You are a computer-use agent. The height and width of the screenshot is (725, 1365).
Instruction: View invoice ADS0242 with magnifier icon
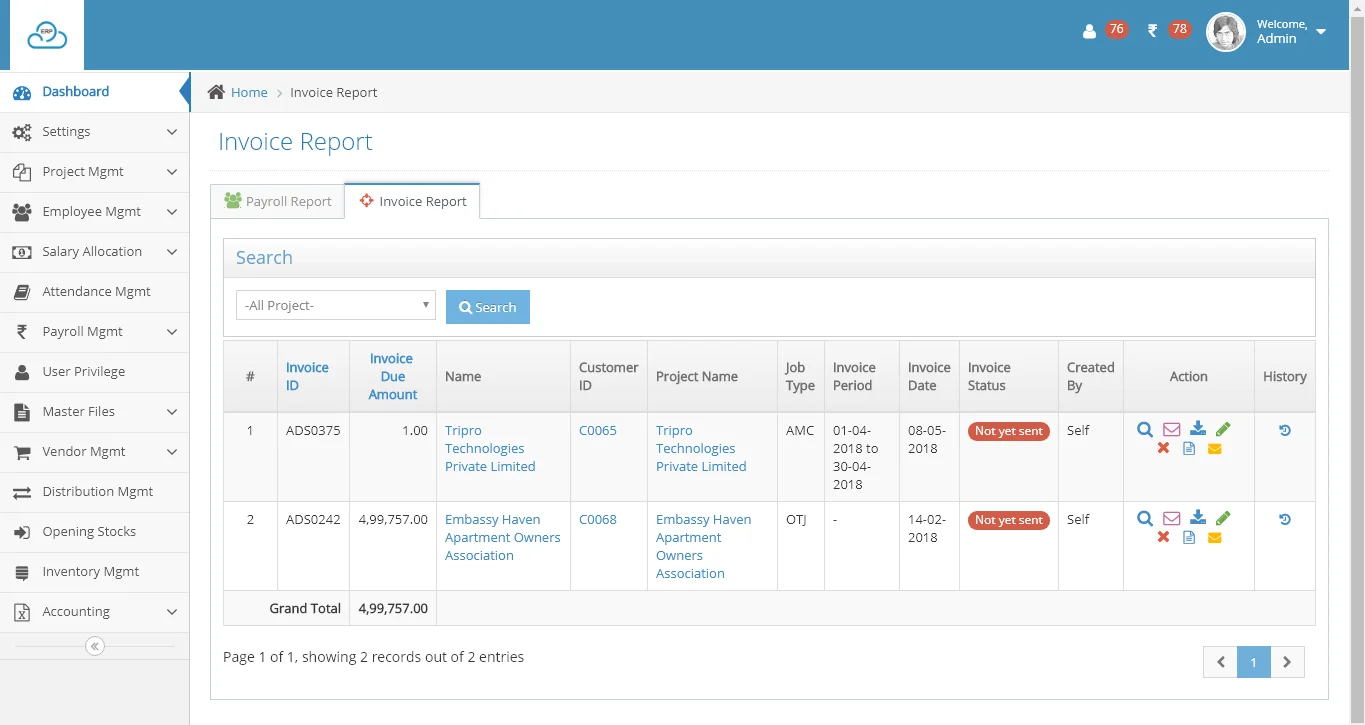coord(1145,519)
